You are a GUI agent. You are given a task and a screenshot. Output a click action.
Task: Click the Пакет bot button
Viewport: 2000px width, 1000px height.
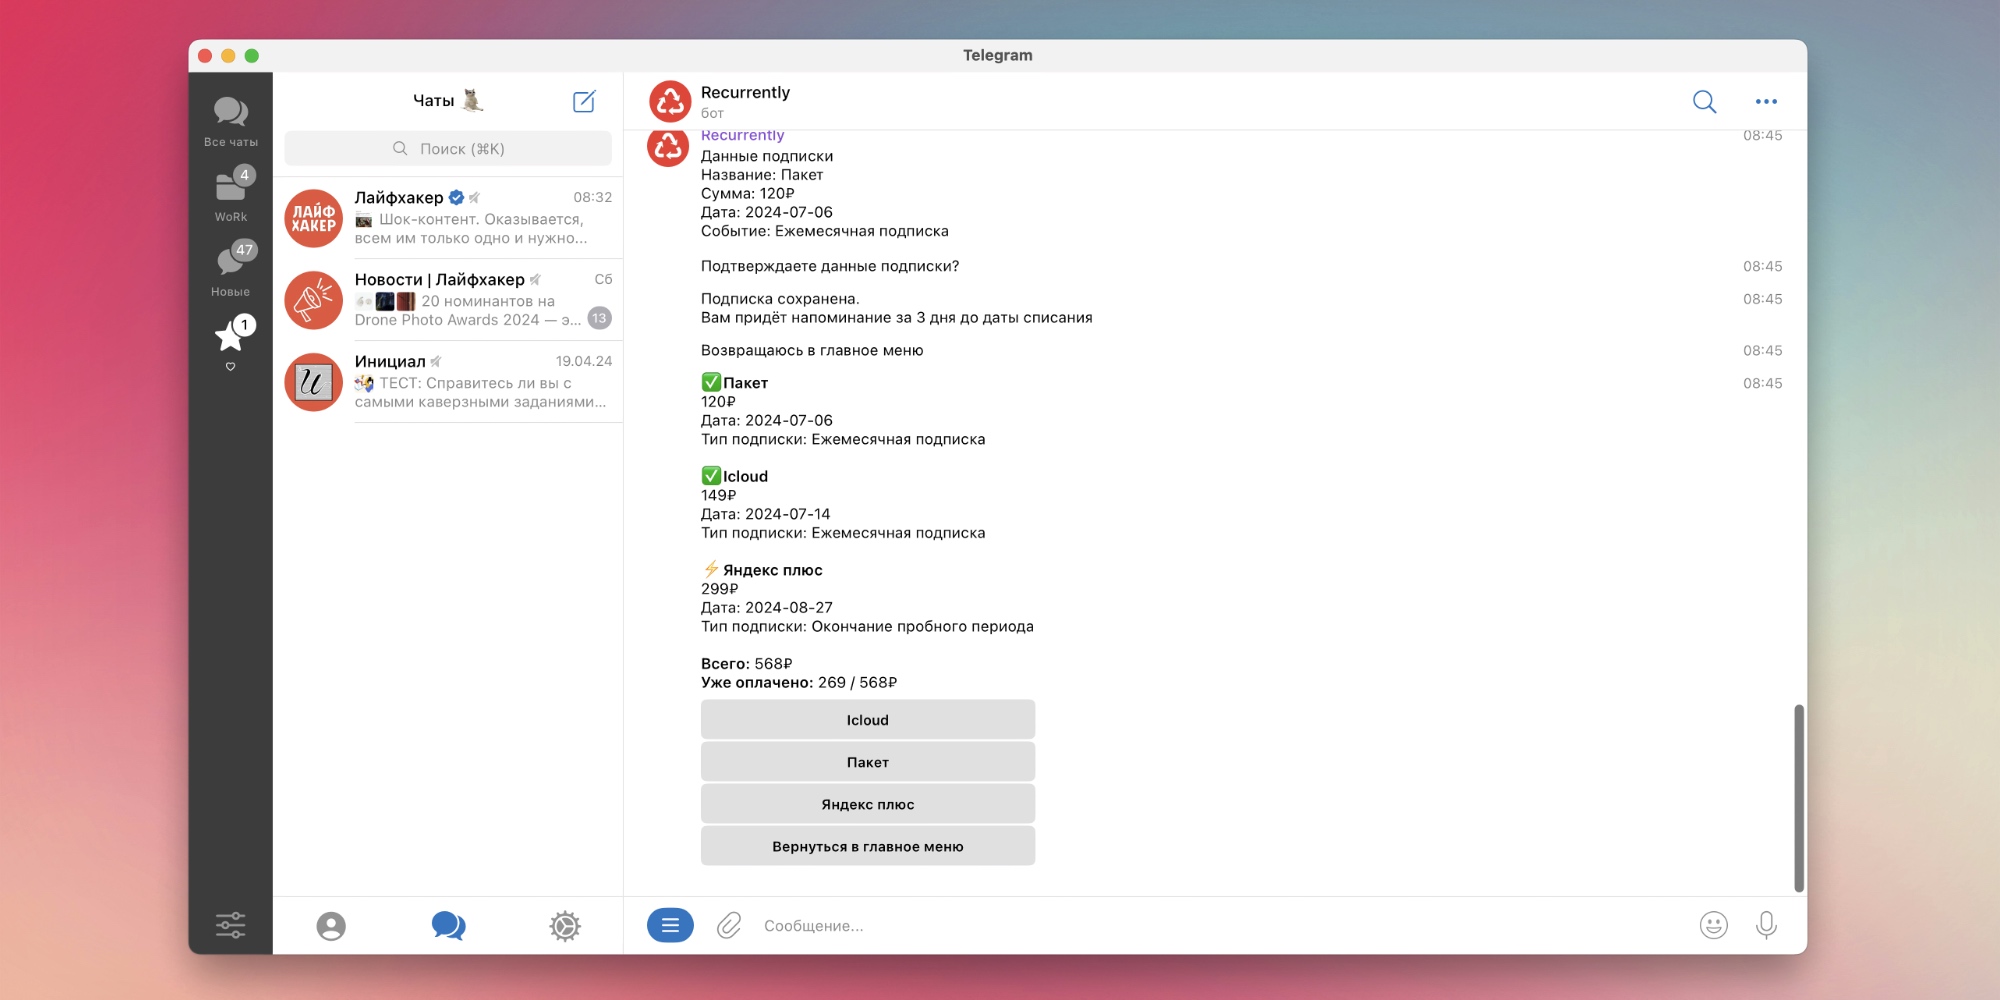tap(868, 762)
